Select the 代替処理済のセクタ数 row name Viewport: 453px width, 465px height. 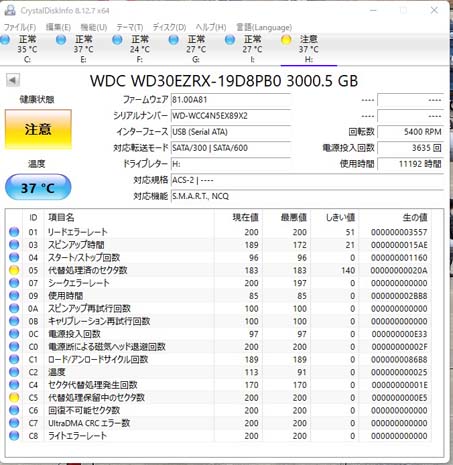88,270
